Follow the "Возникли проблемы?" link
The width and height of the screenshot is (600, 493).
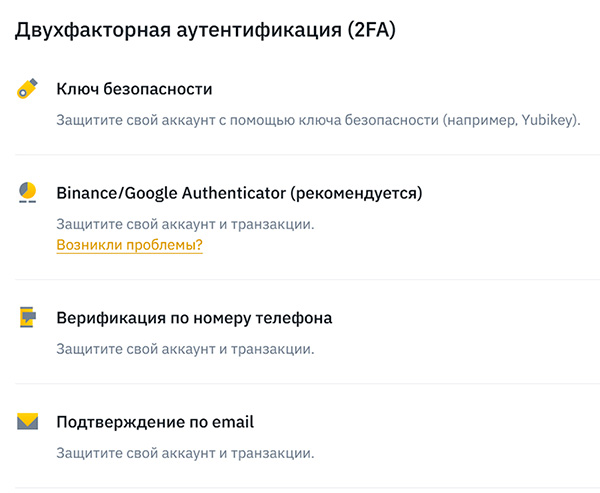[x=129, y=245]
